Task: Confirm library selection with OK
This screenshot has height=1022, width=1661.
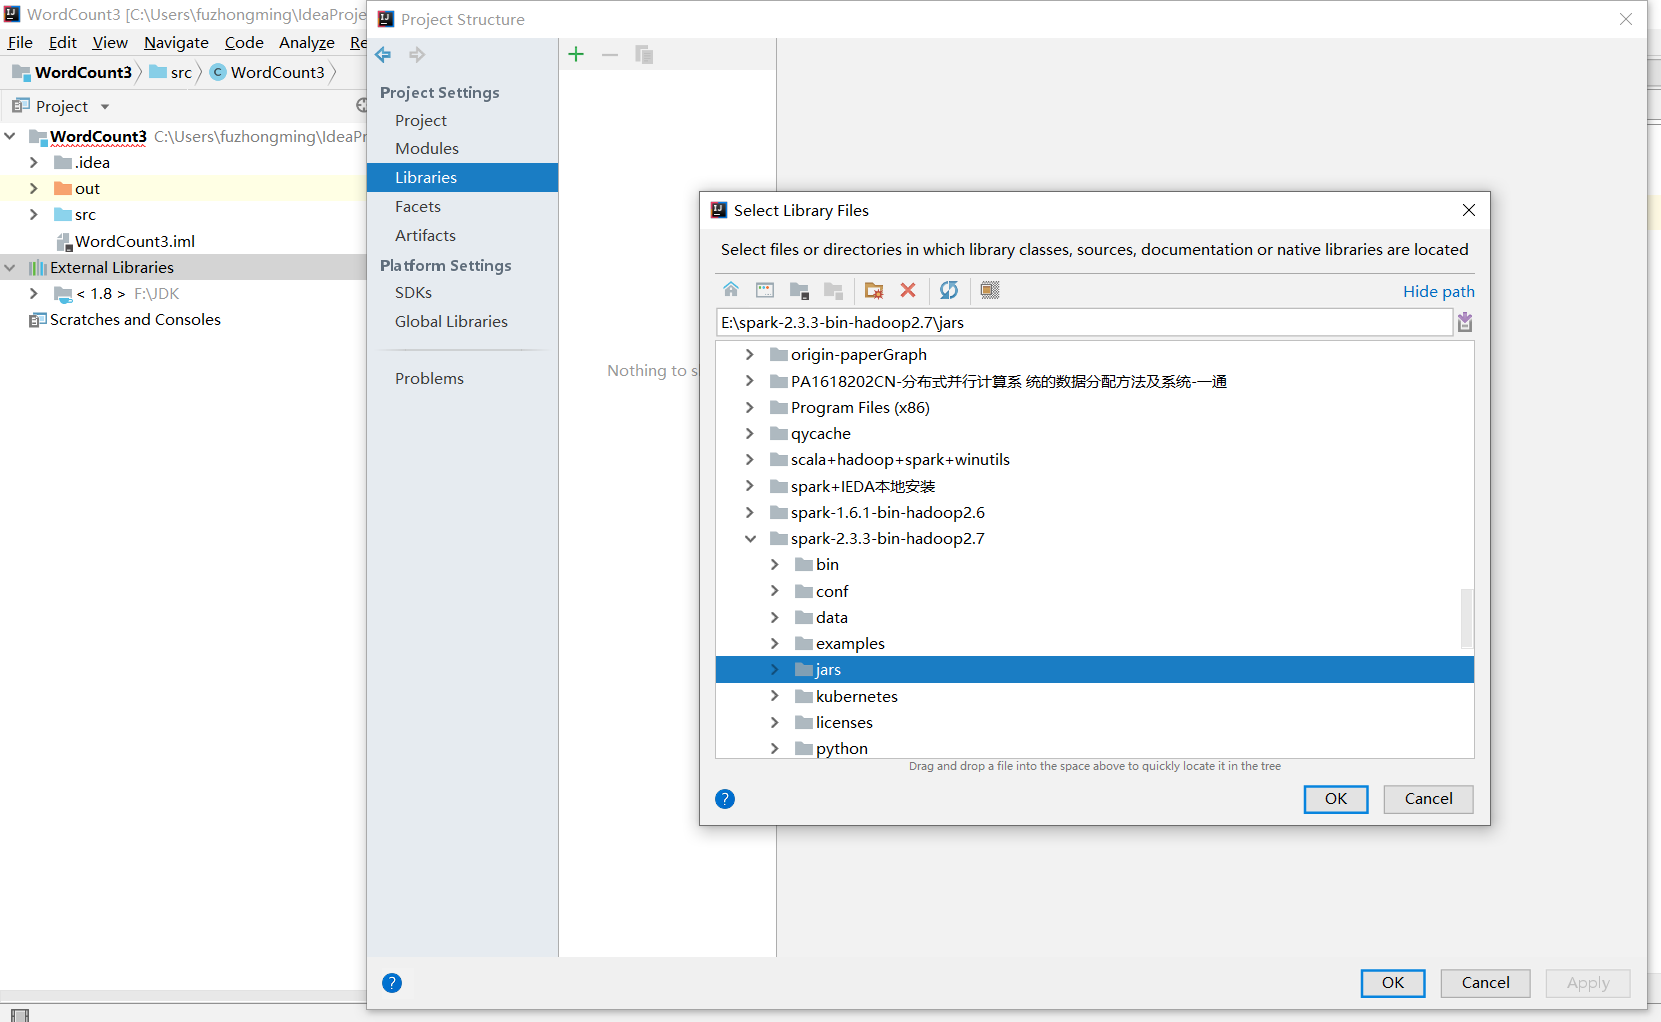Action: click(1335, 799)
